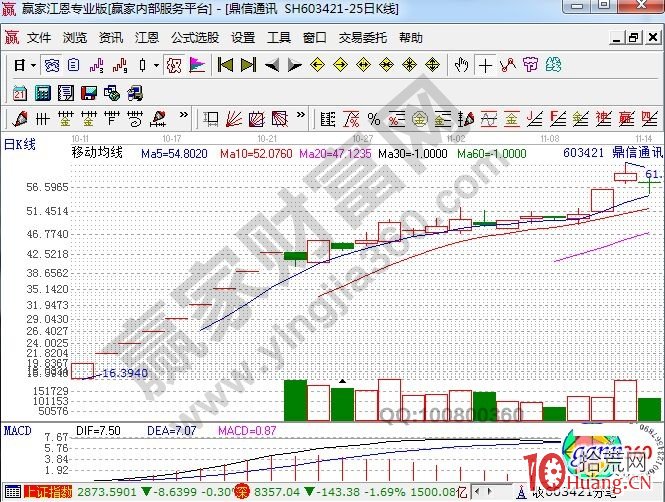Click the Ma20=47.1235 indicator label

(x=335, y=153)
